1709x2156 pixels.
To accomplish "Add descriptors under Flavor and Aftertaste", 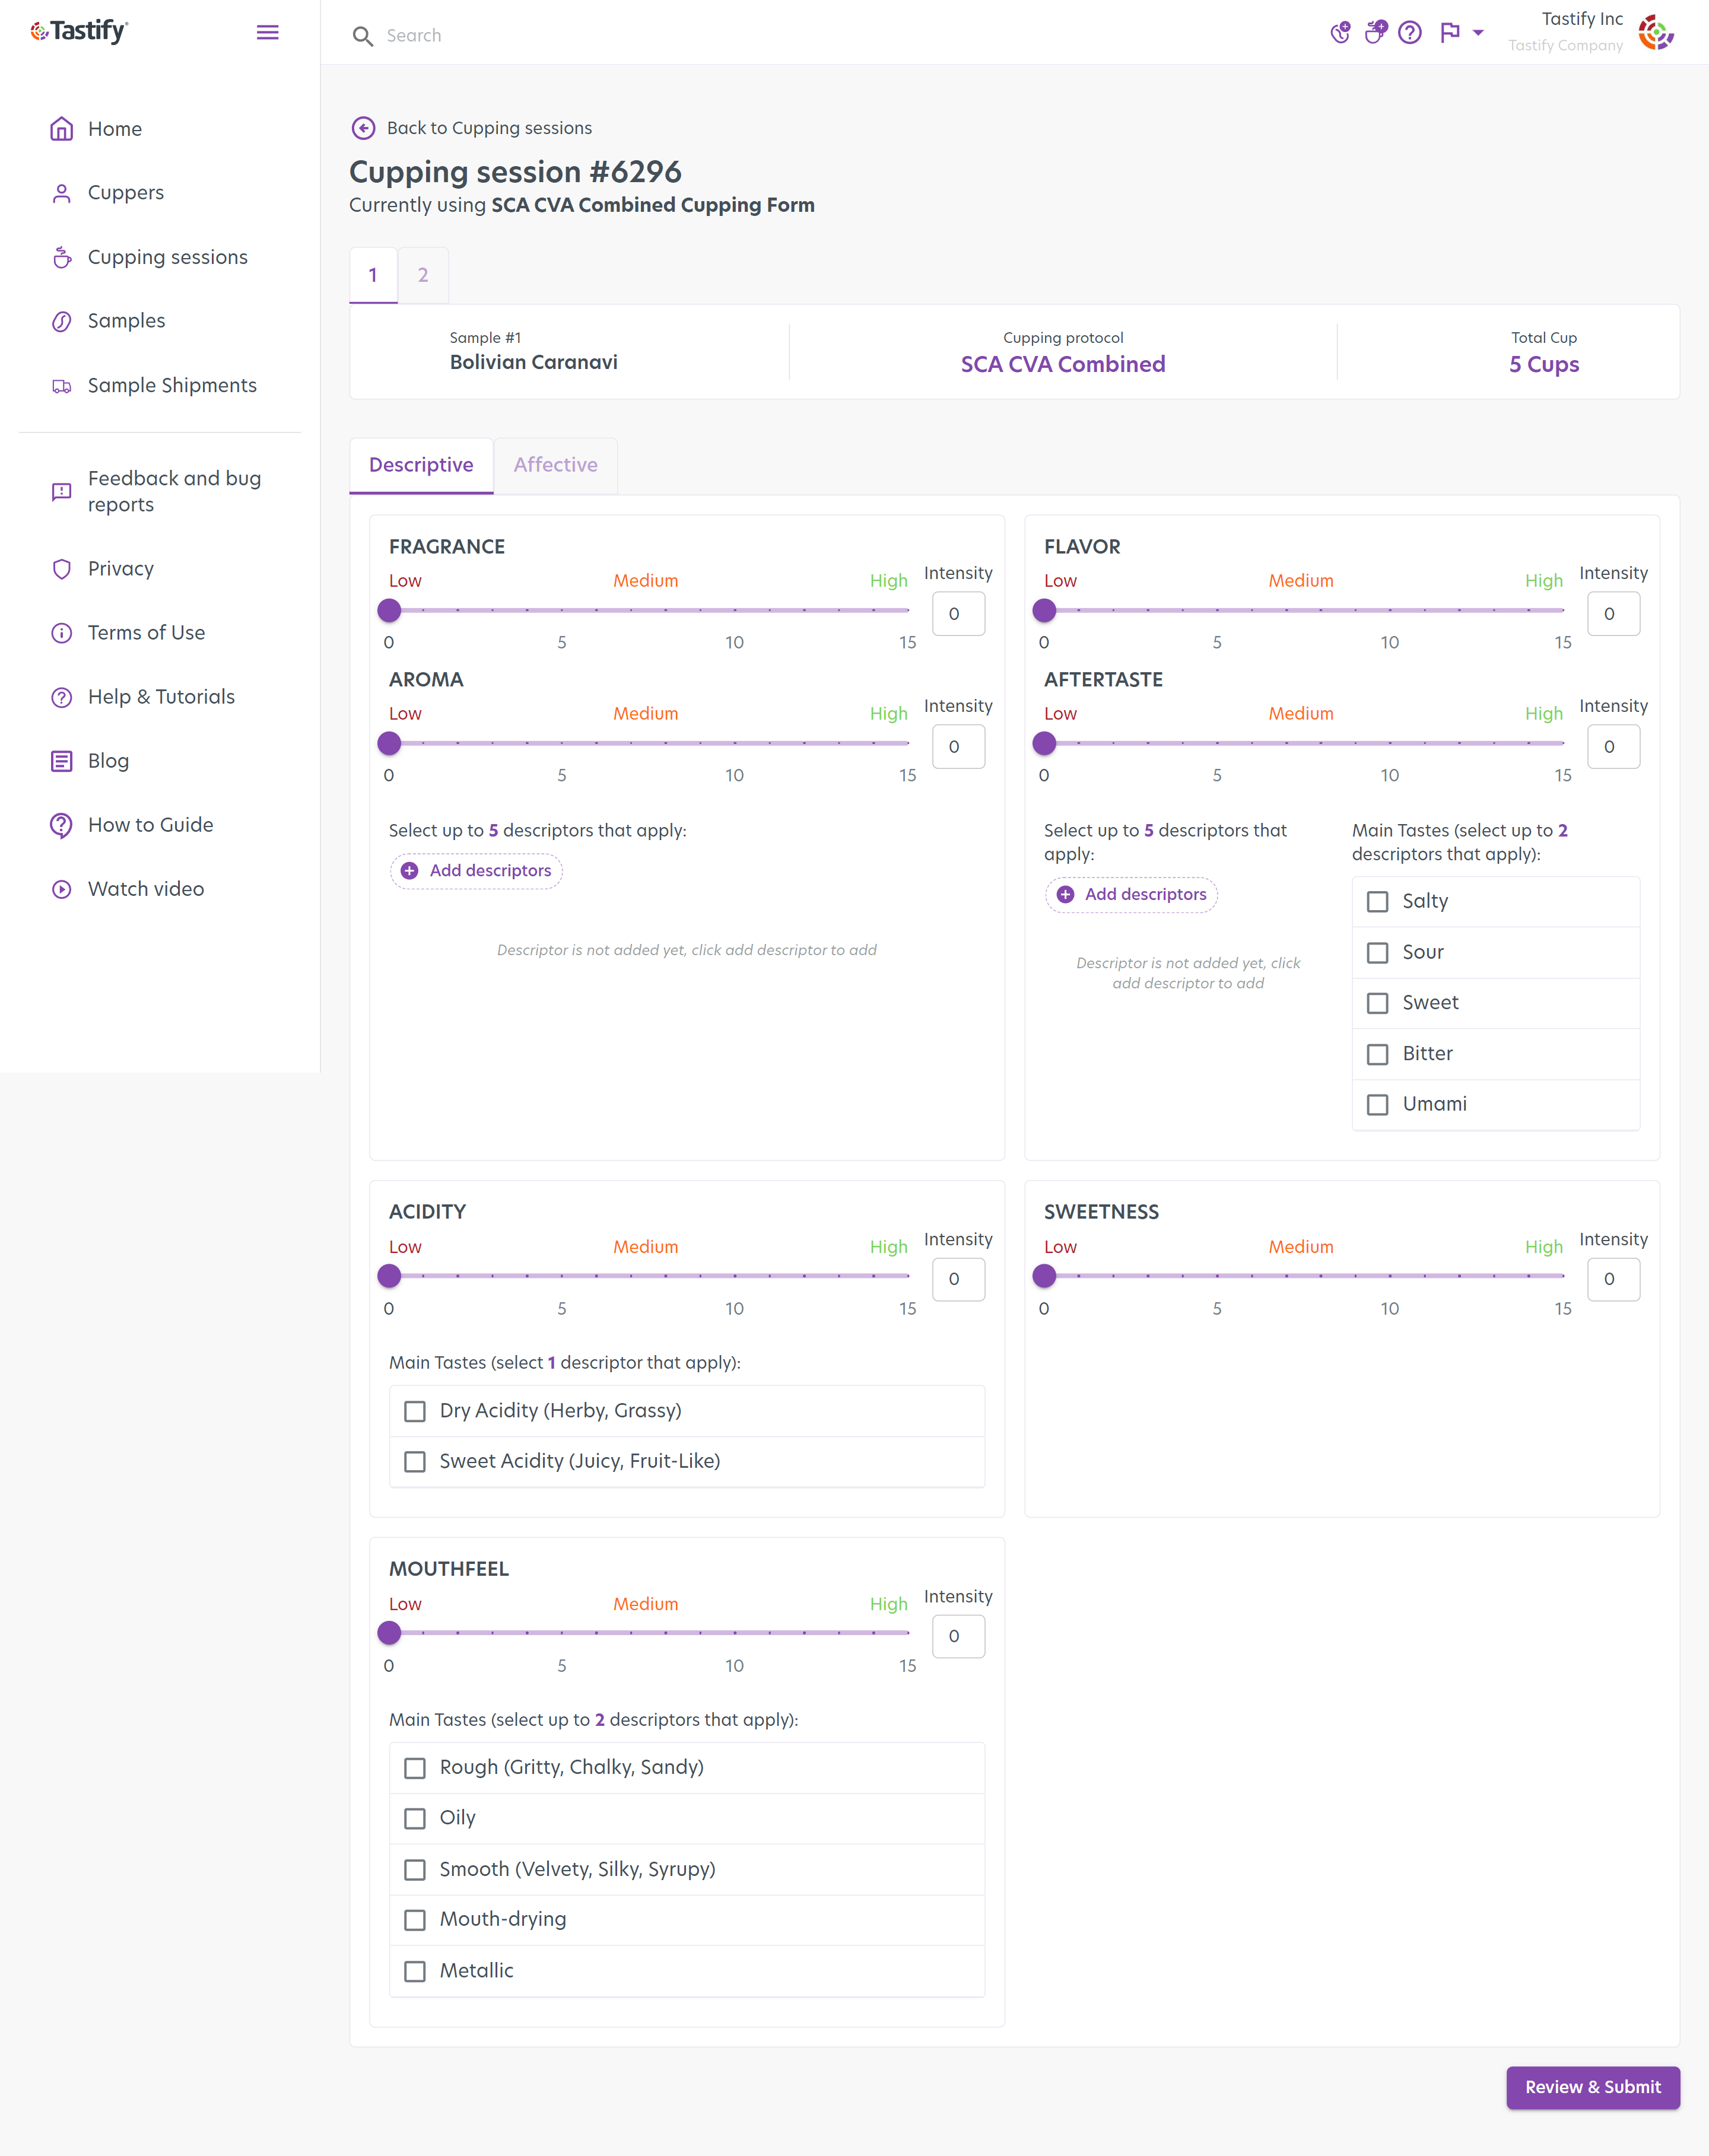I will tap(1132, 895).
